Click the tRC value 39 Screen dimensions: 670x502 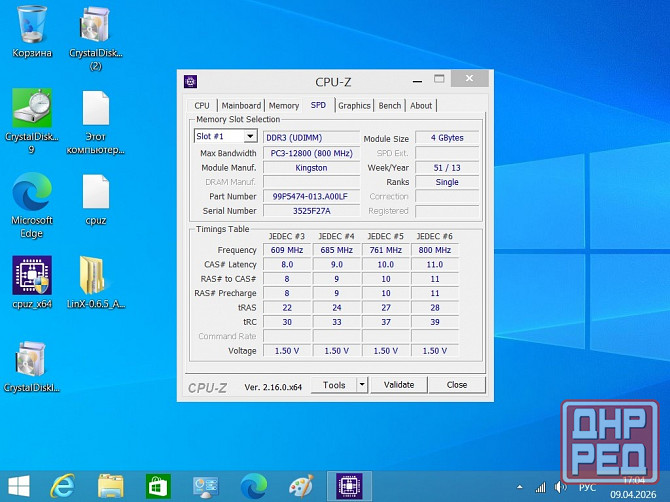[435, 322]
